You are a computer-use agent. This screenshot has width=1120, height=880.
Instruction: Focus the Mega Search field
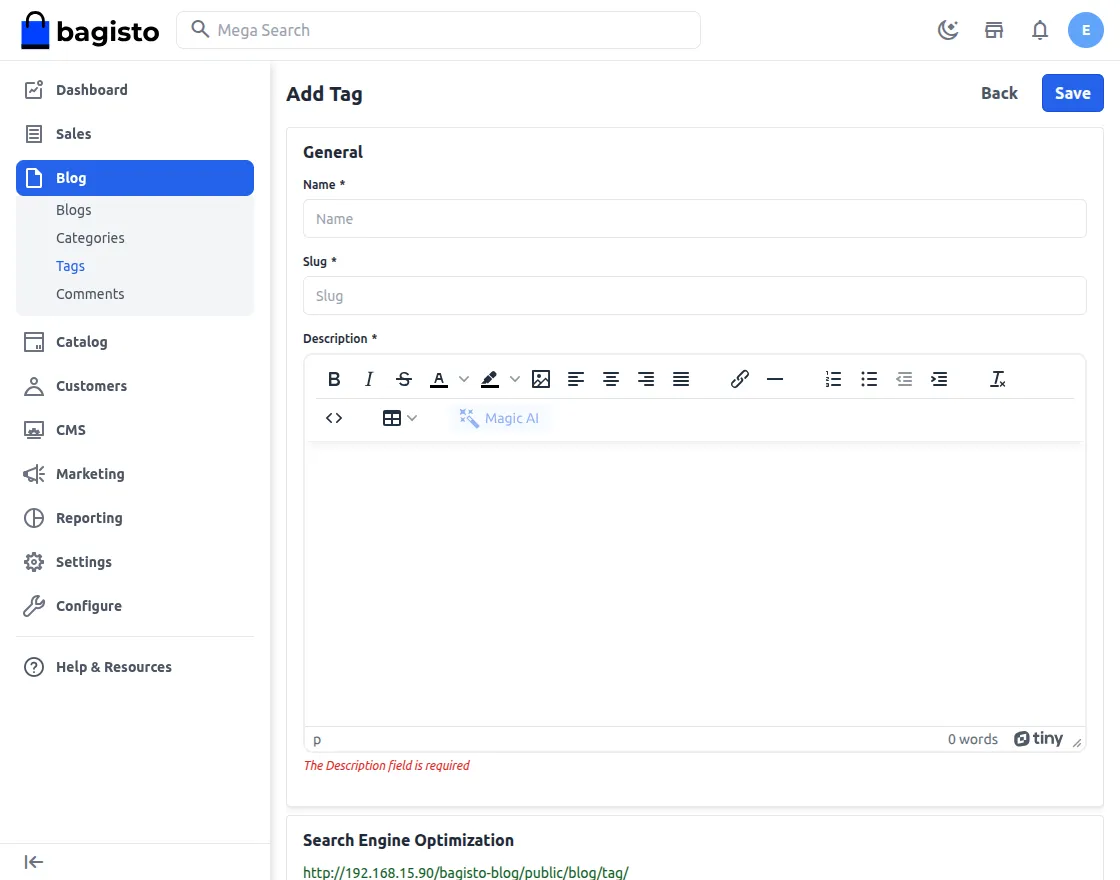[438, 30]
